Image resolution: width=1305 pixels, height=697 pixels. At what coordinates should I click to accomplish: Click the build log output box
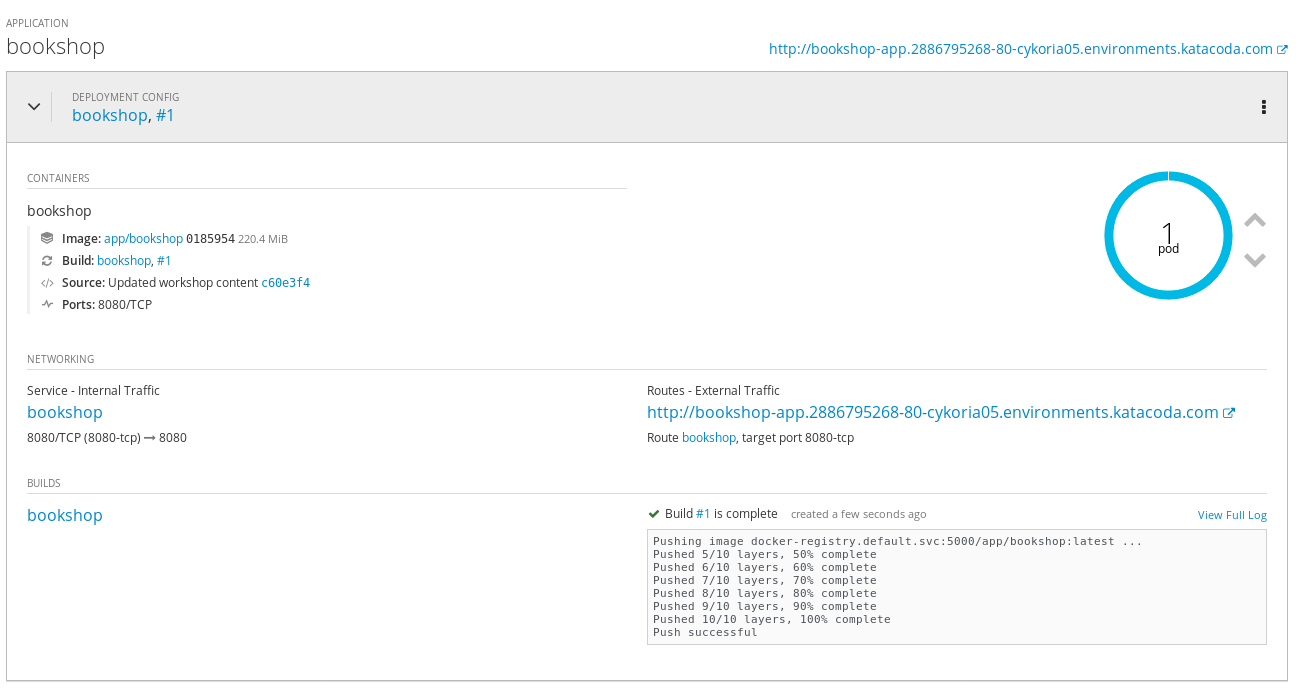pyautogui.click(x=957, y=587)
